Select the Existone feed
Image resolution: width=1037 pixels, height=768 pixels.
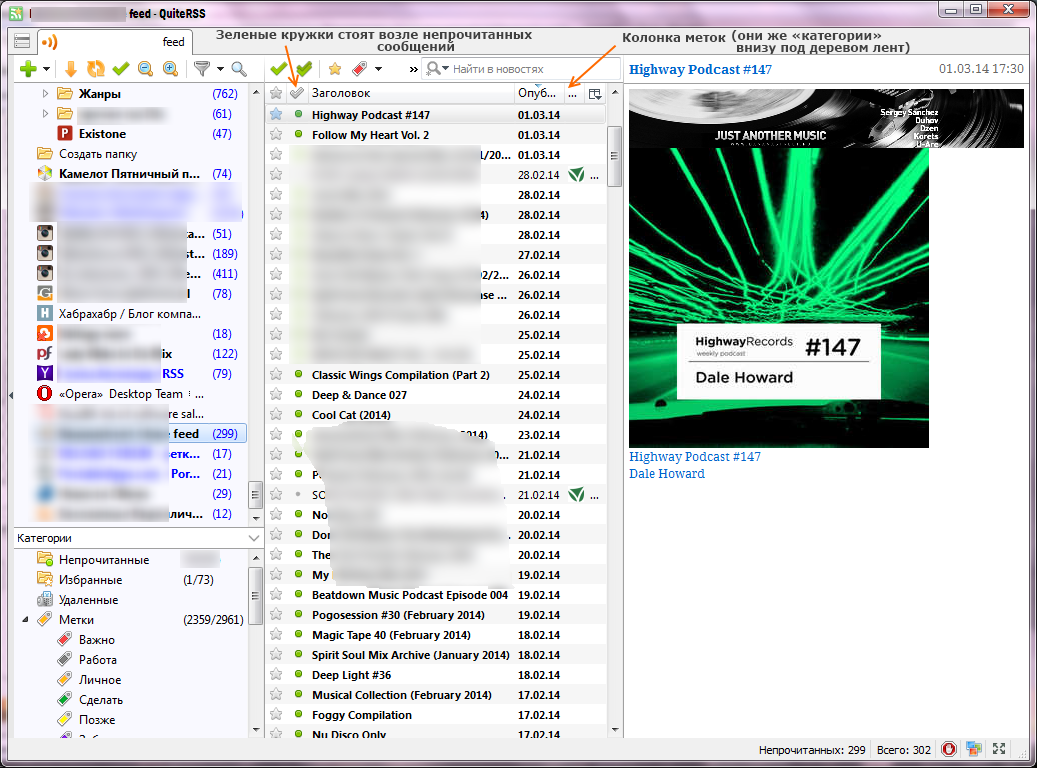coord(102,134)
